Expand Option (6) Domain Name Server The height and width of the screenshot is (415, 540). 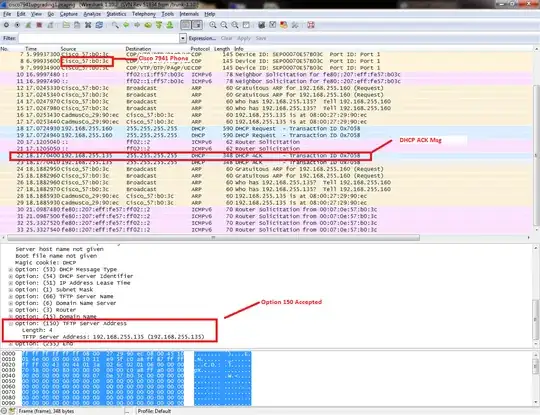tap(11, 303)
